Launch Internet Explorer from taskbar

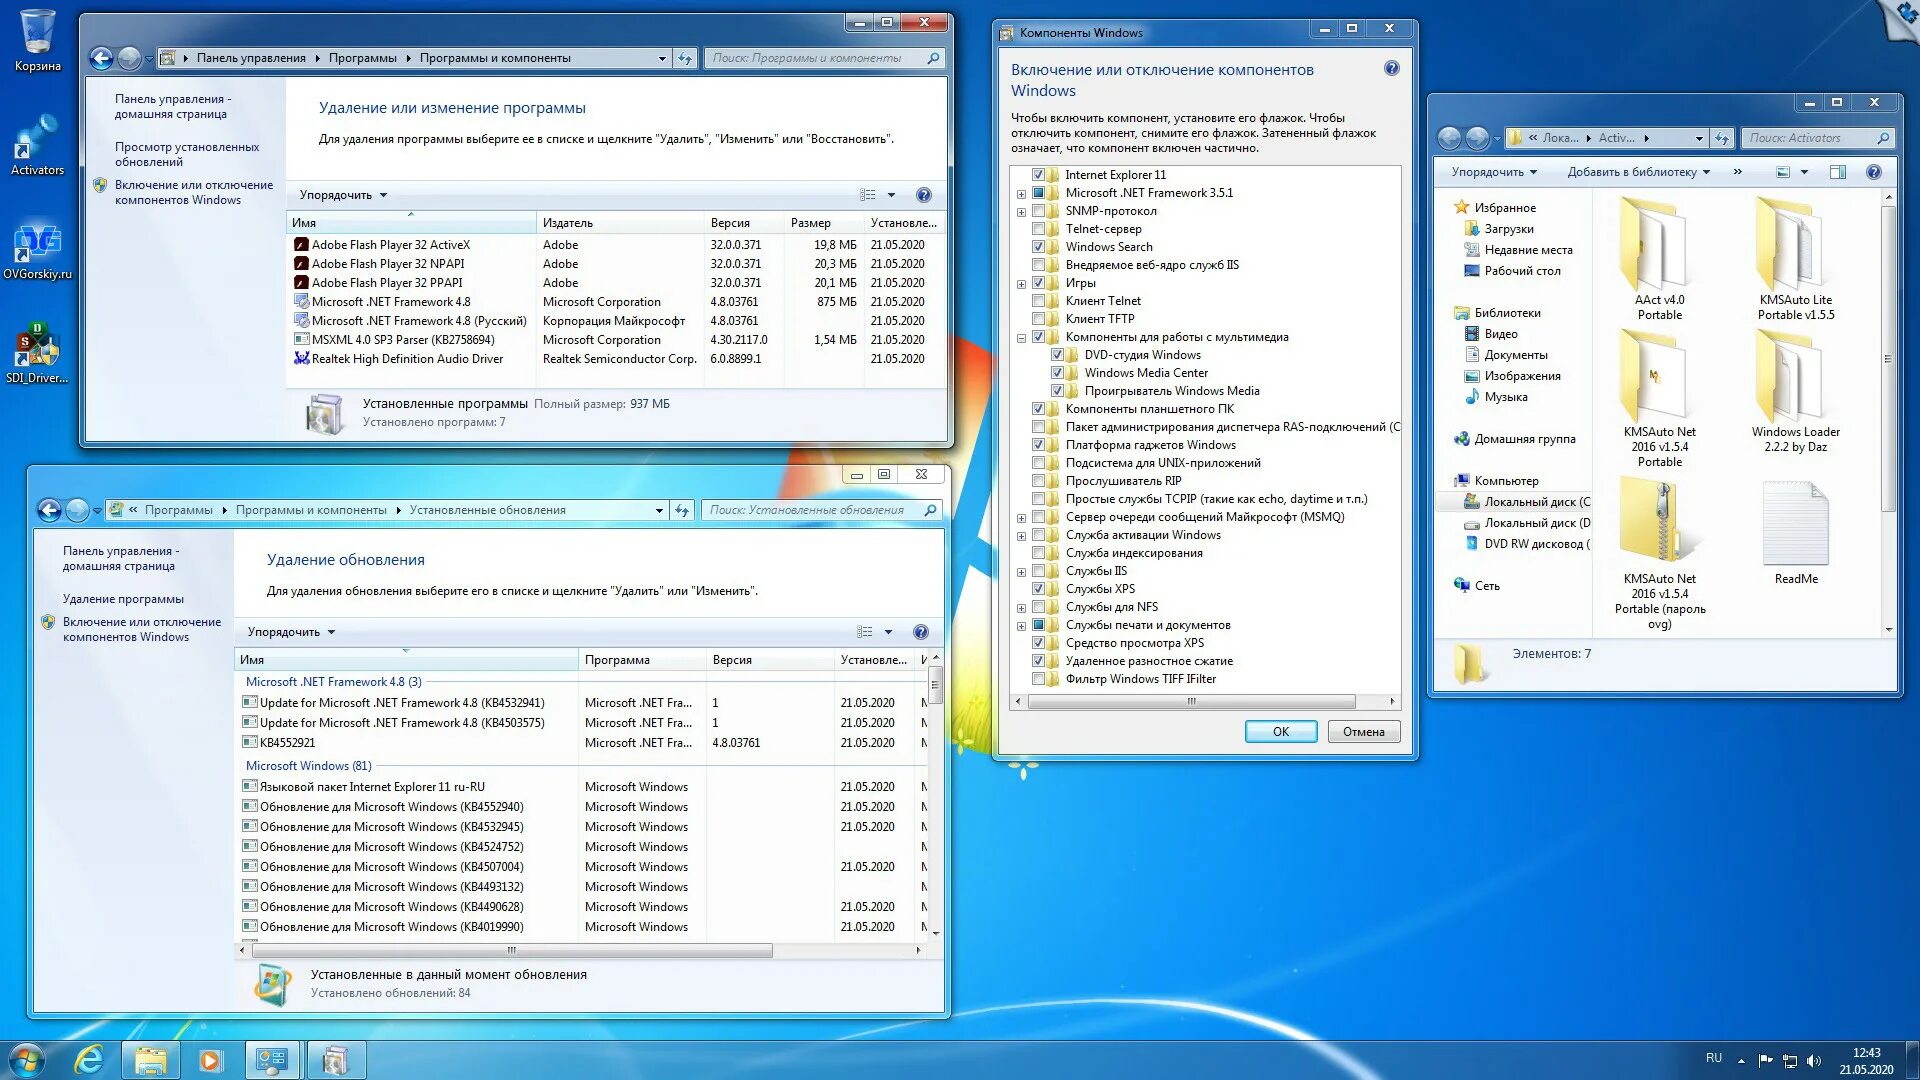89,1060
